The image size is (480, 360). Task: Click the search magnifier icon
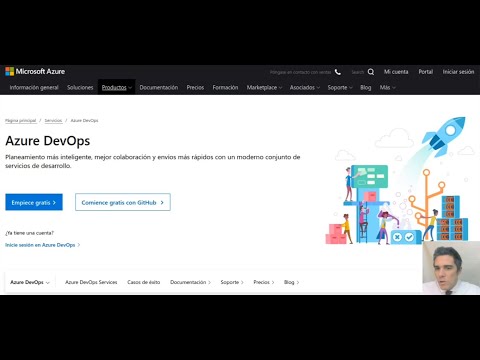point(371,72)
